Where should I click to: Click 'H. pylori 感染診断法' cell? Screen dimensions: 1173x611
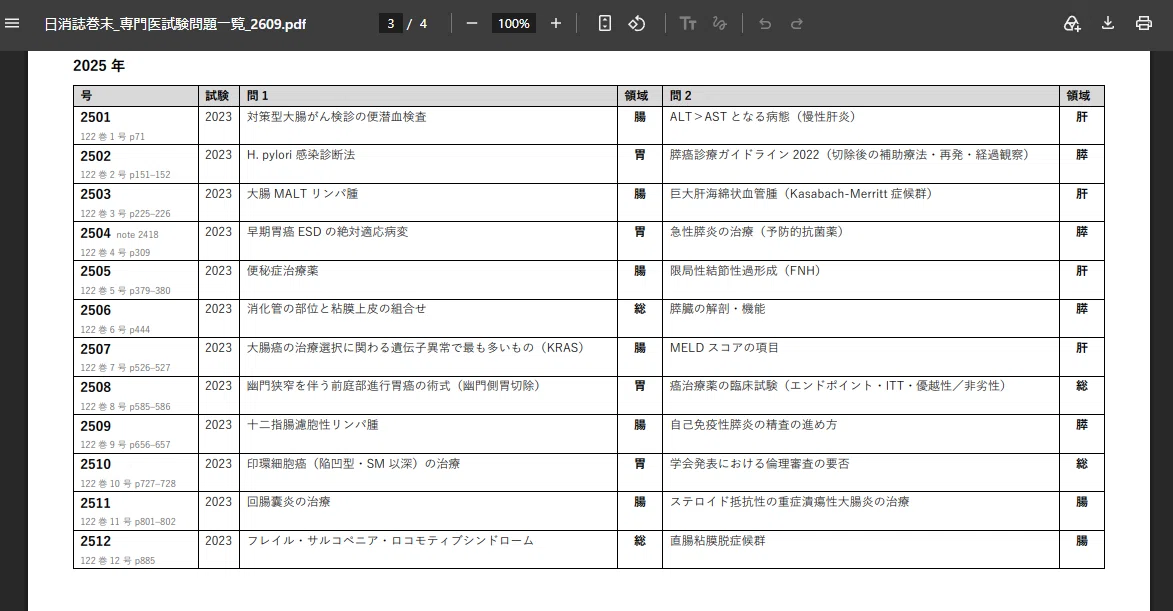(x=301, y=155)
